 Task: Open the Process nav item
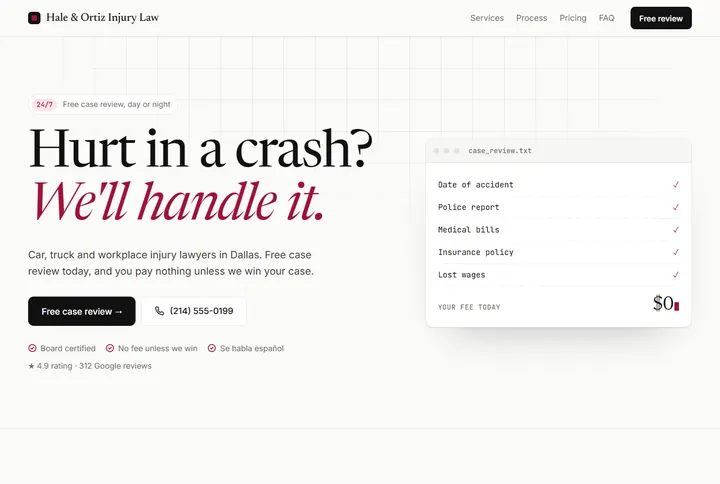pos(531,18)
